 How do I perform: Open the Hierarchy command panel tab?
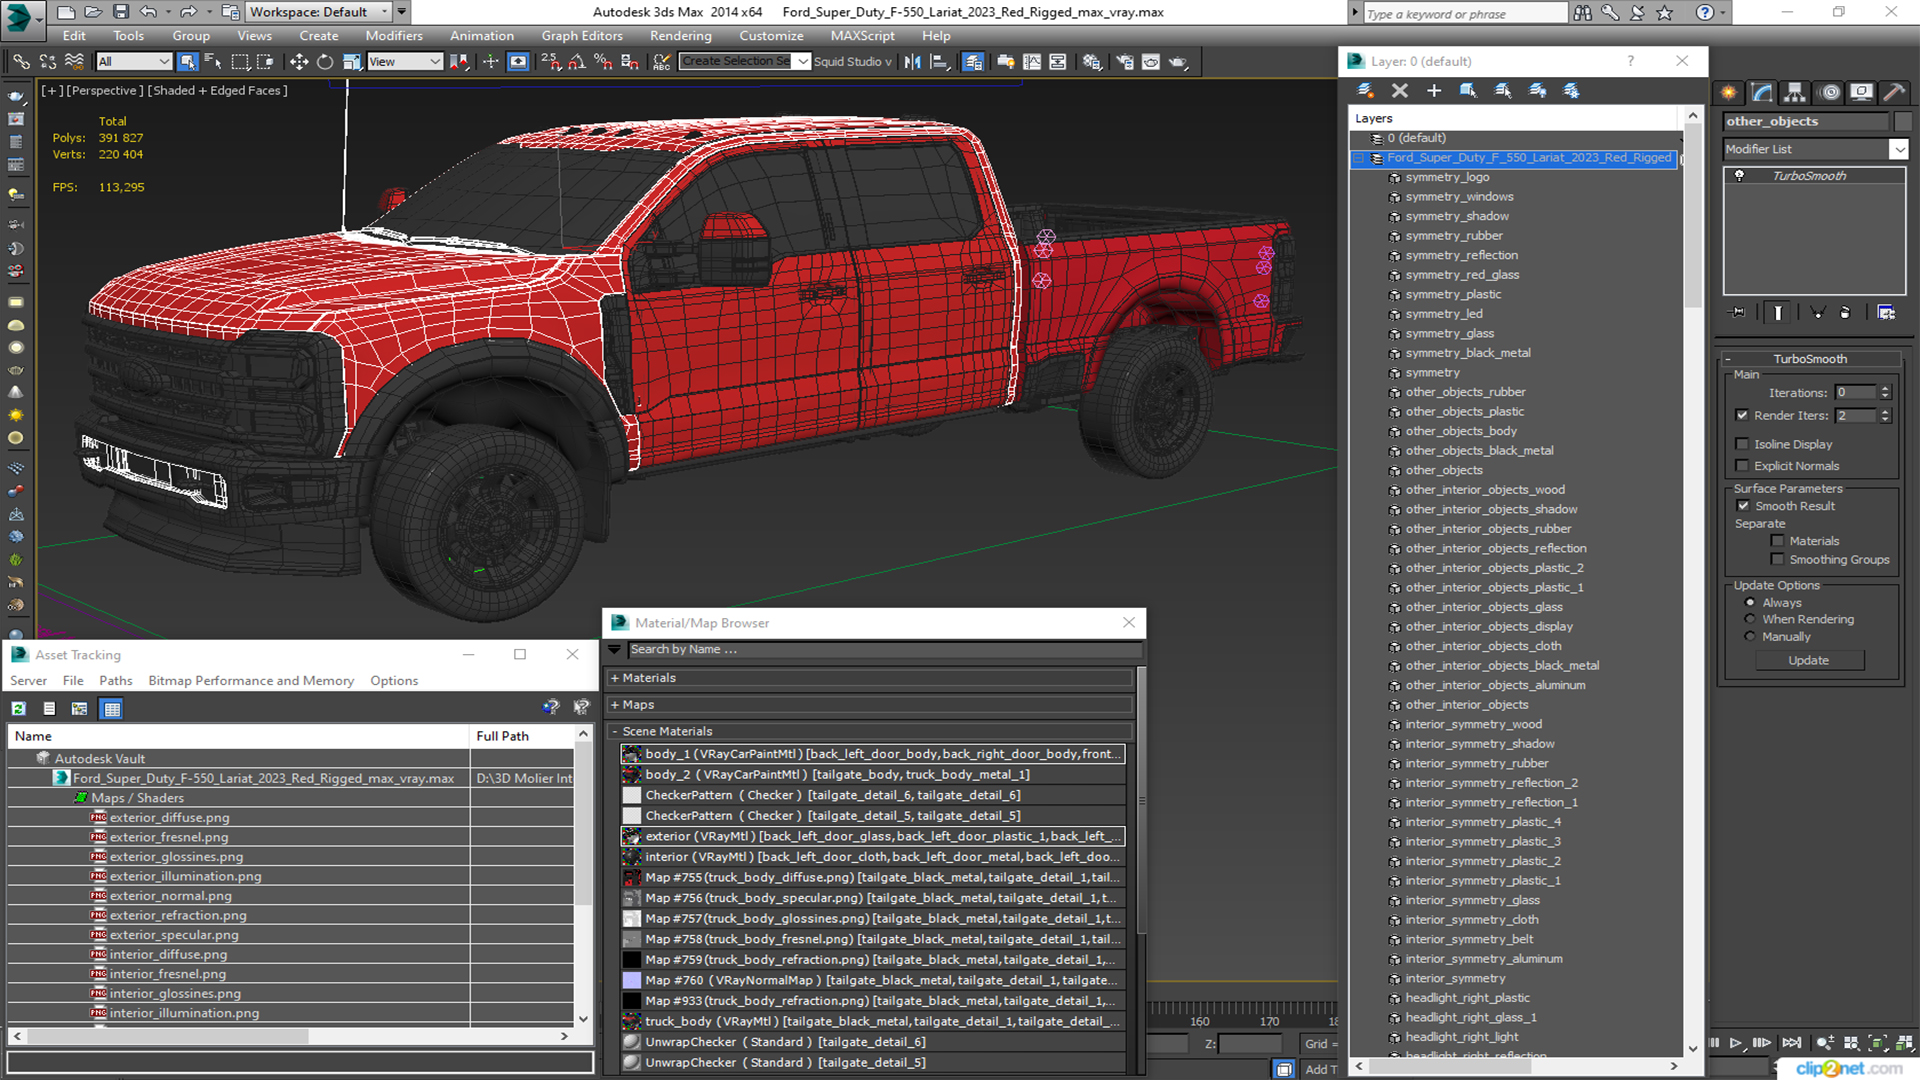point(1795,92)
